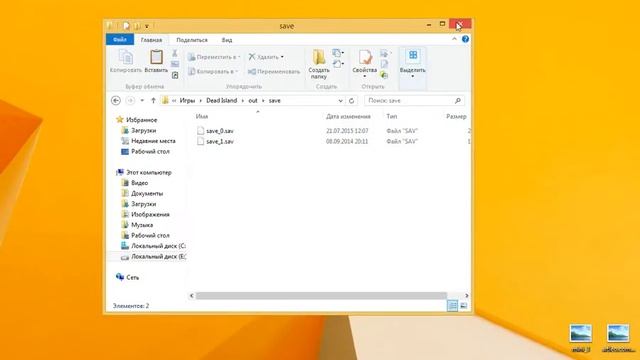
Task: Open Документы in the sidebar
Action: pyautogui.click(x=147, y=193)
